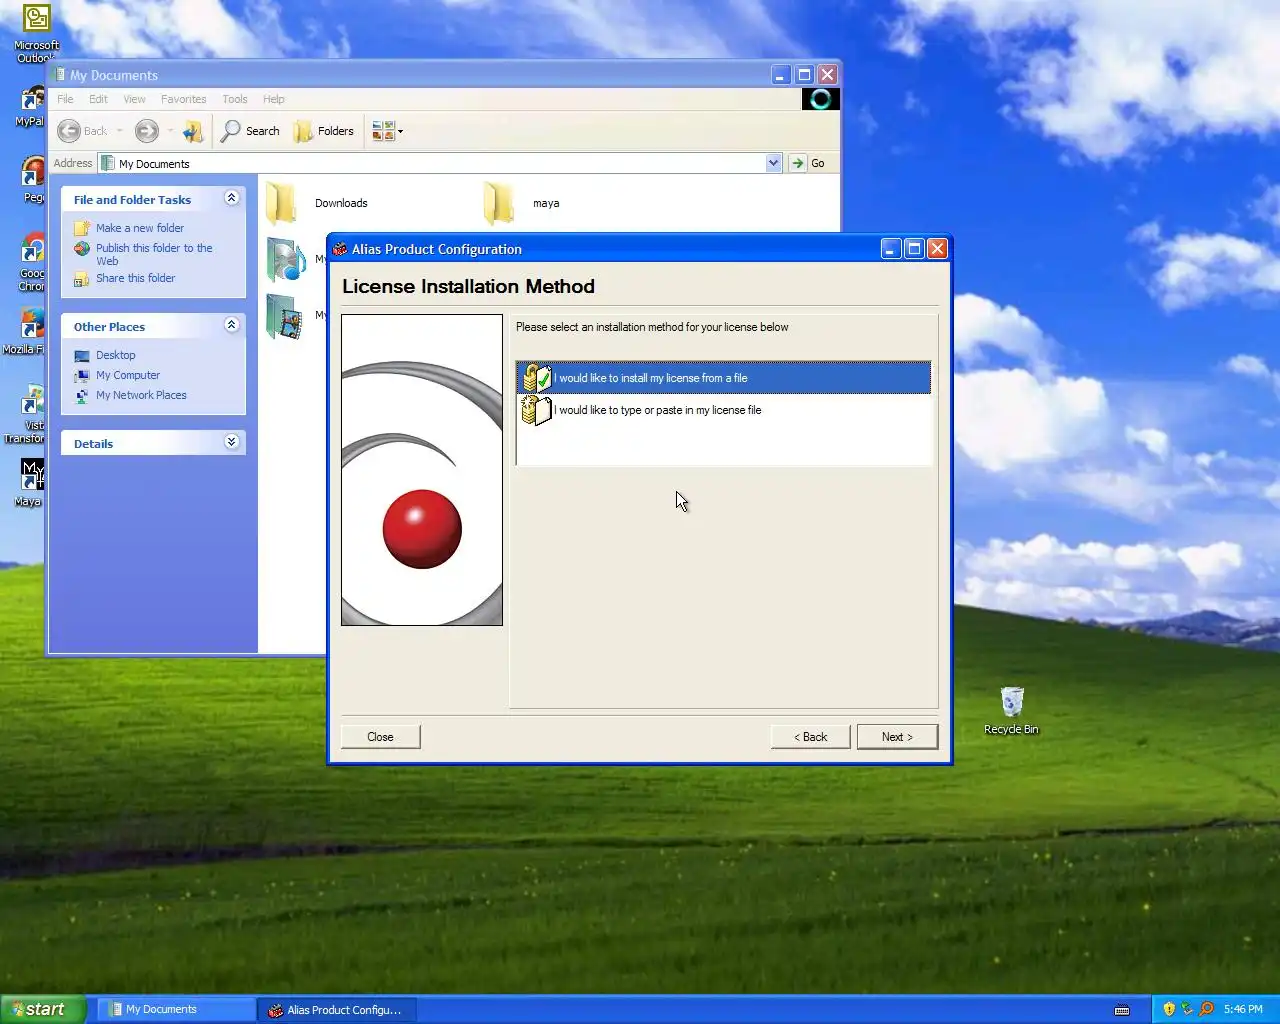
Task: Click Alias Product Configuration taskbar button
Action: click(336, 1009)
